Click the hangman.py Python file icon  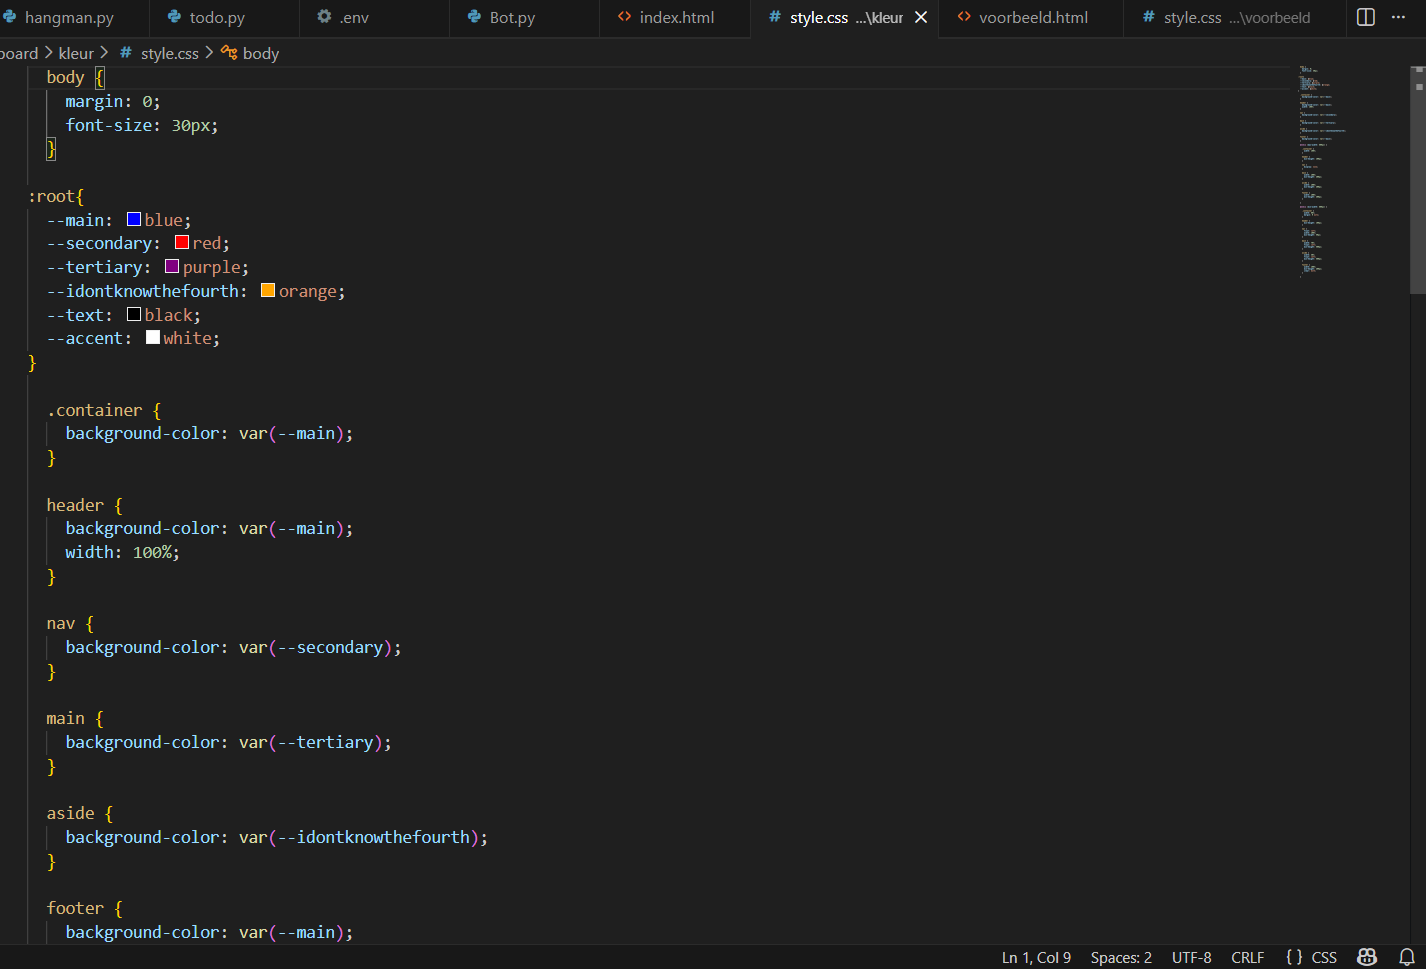[10, 17]
